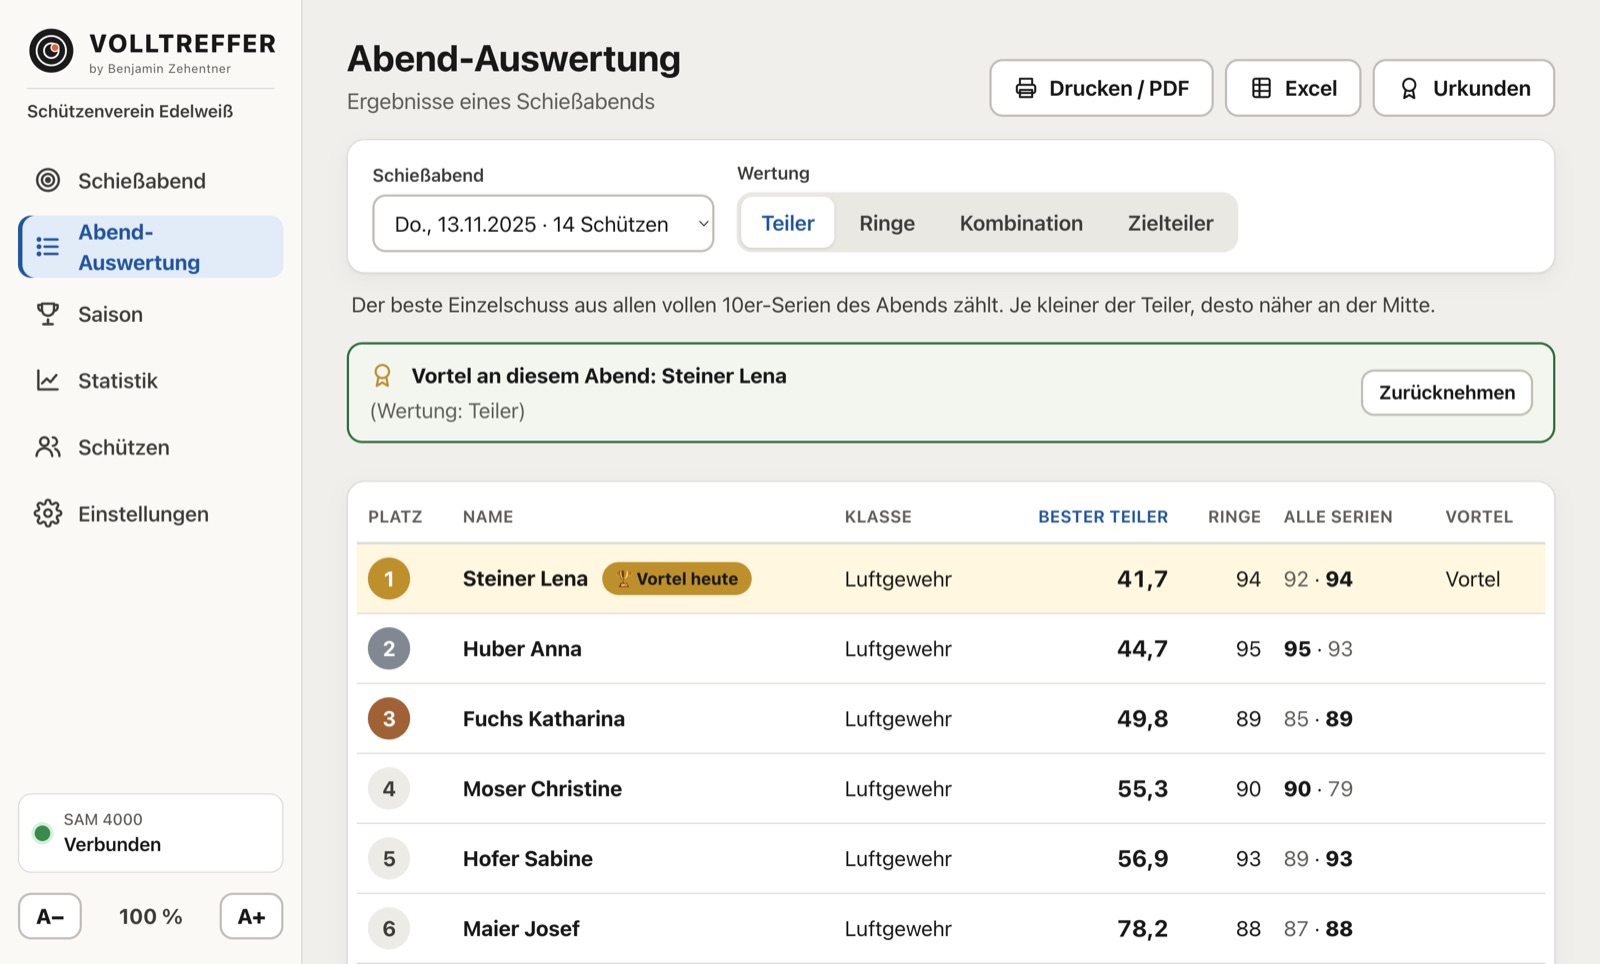Click the rank 4 badge

(x=389, y=788)
